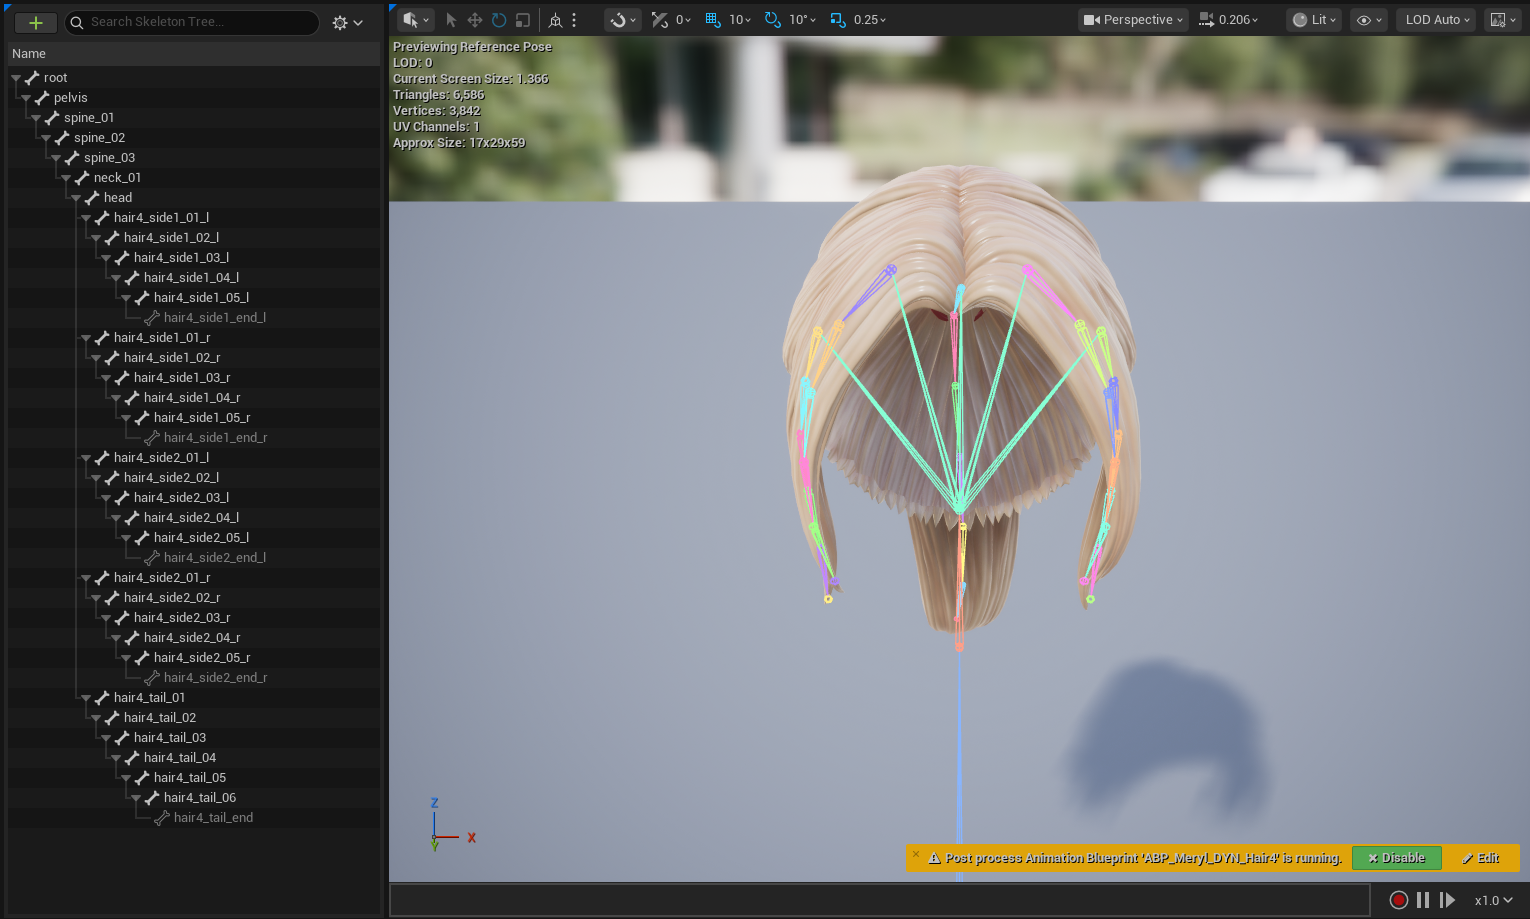Screen dimensions: 1530x919
Task: Open the Show eye icon menu
Action: pos(1368,20)
